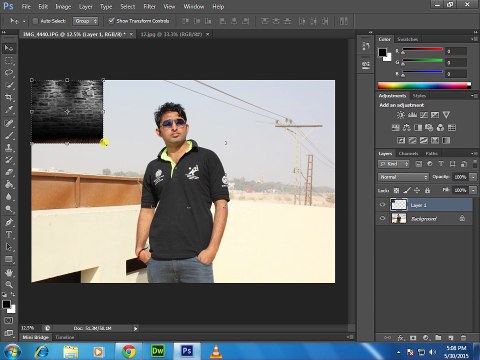
Task: Select the History Brush tool
Action: click(9, 160)
